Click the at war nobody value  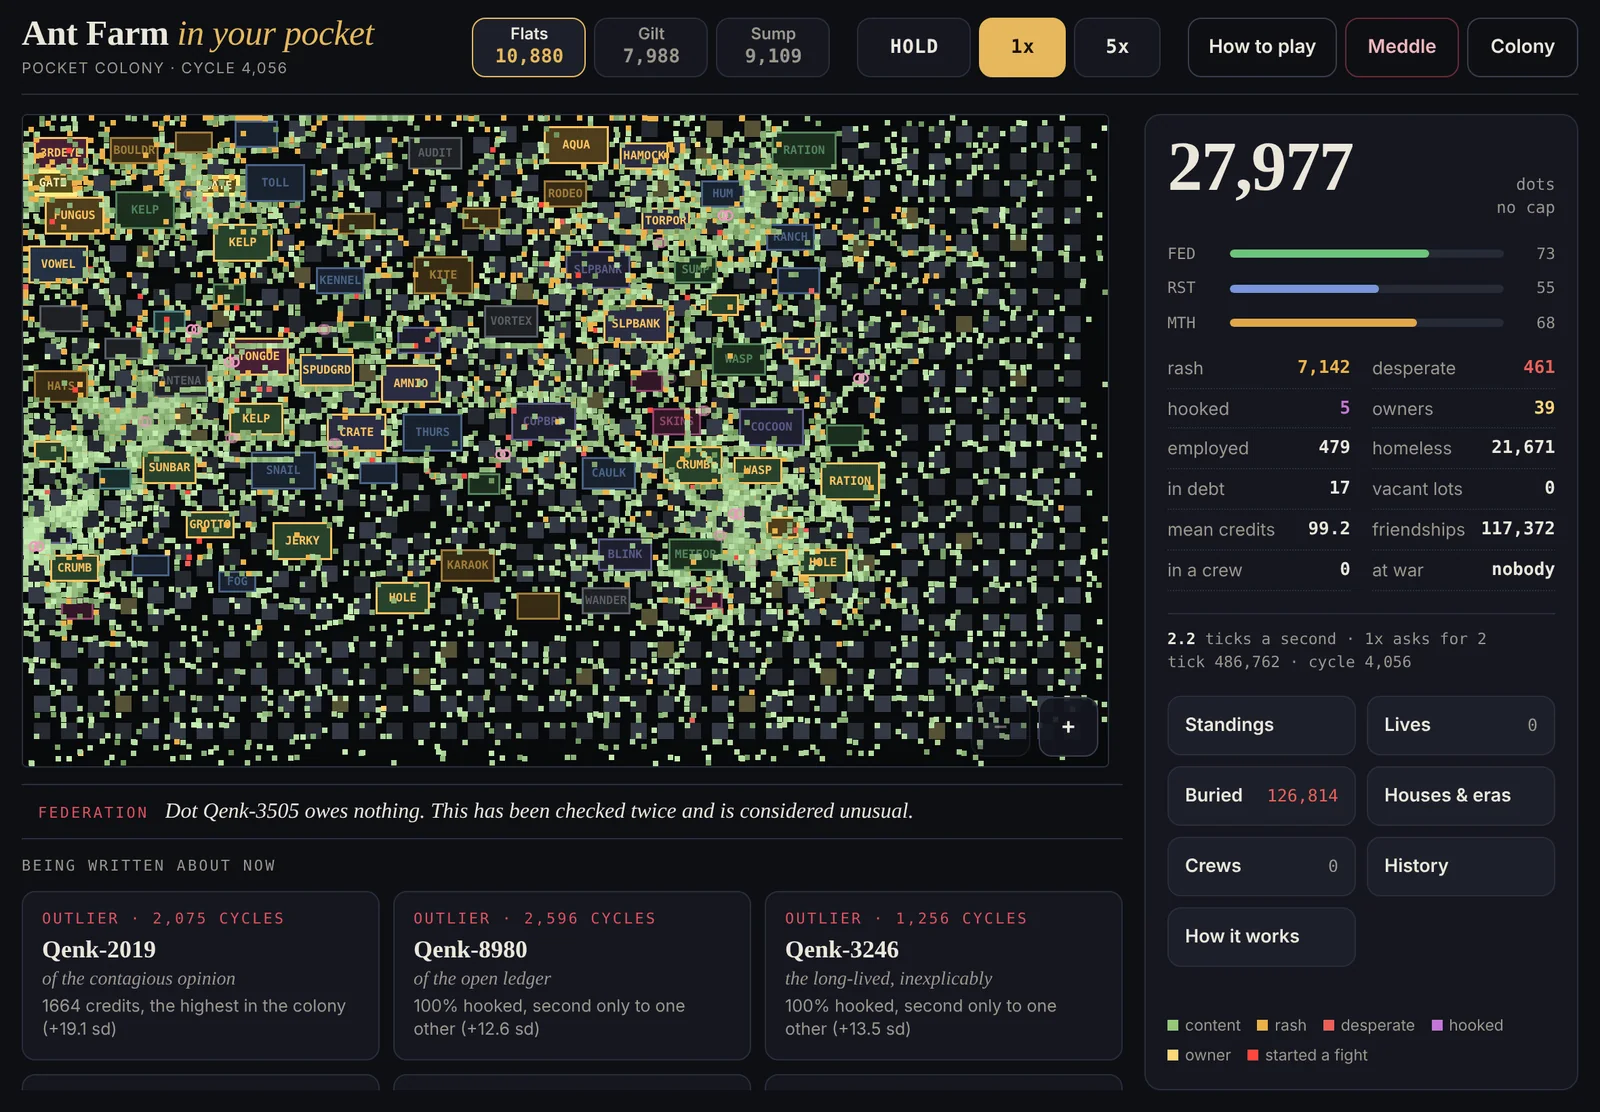click(1523, 570)
